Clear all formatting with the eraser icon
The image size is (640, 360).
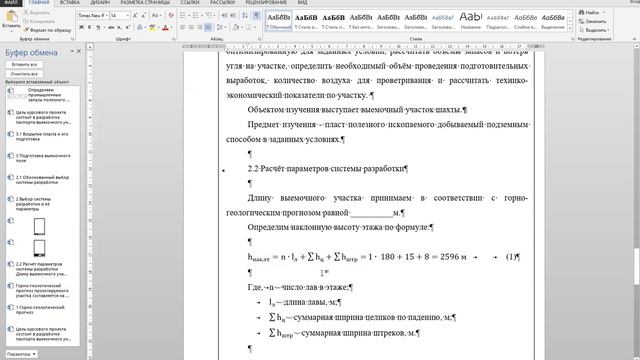171,16
